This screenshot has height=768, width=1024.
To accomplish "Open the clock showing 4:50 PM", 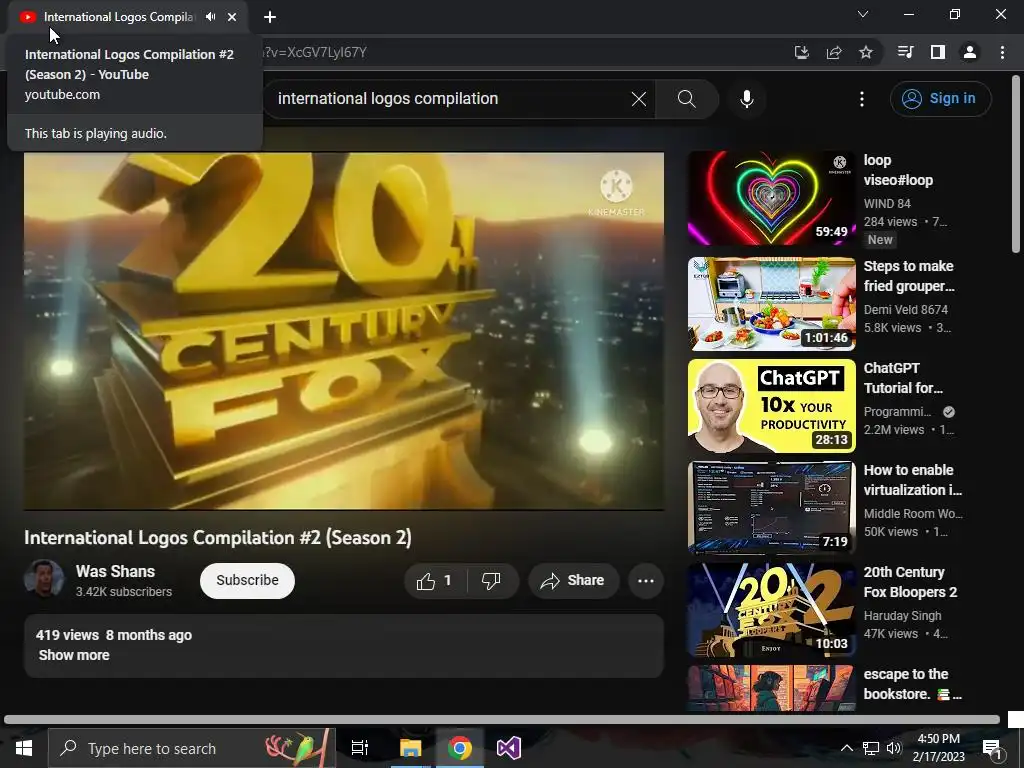I will [938, 748].
